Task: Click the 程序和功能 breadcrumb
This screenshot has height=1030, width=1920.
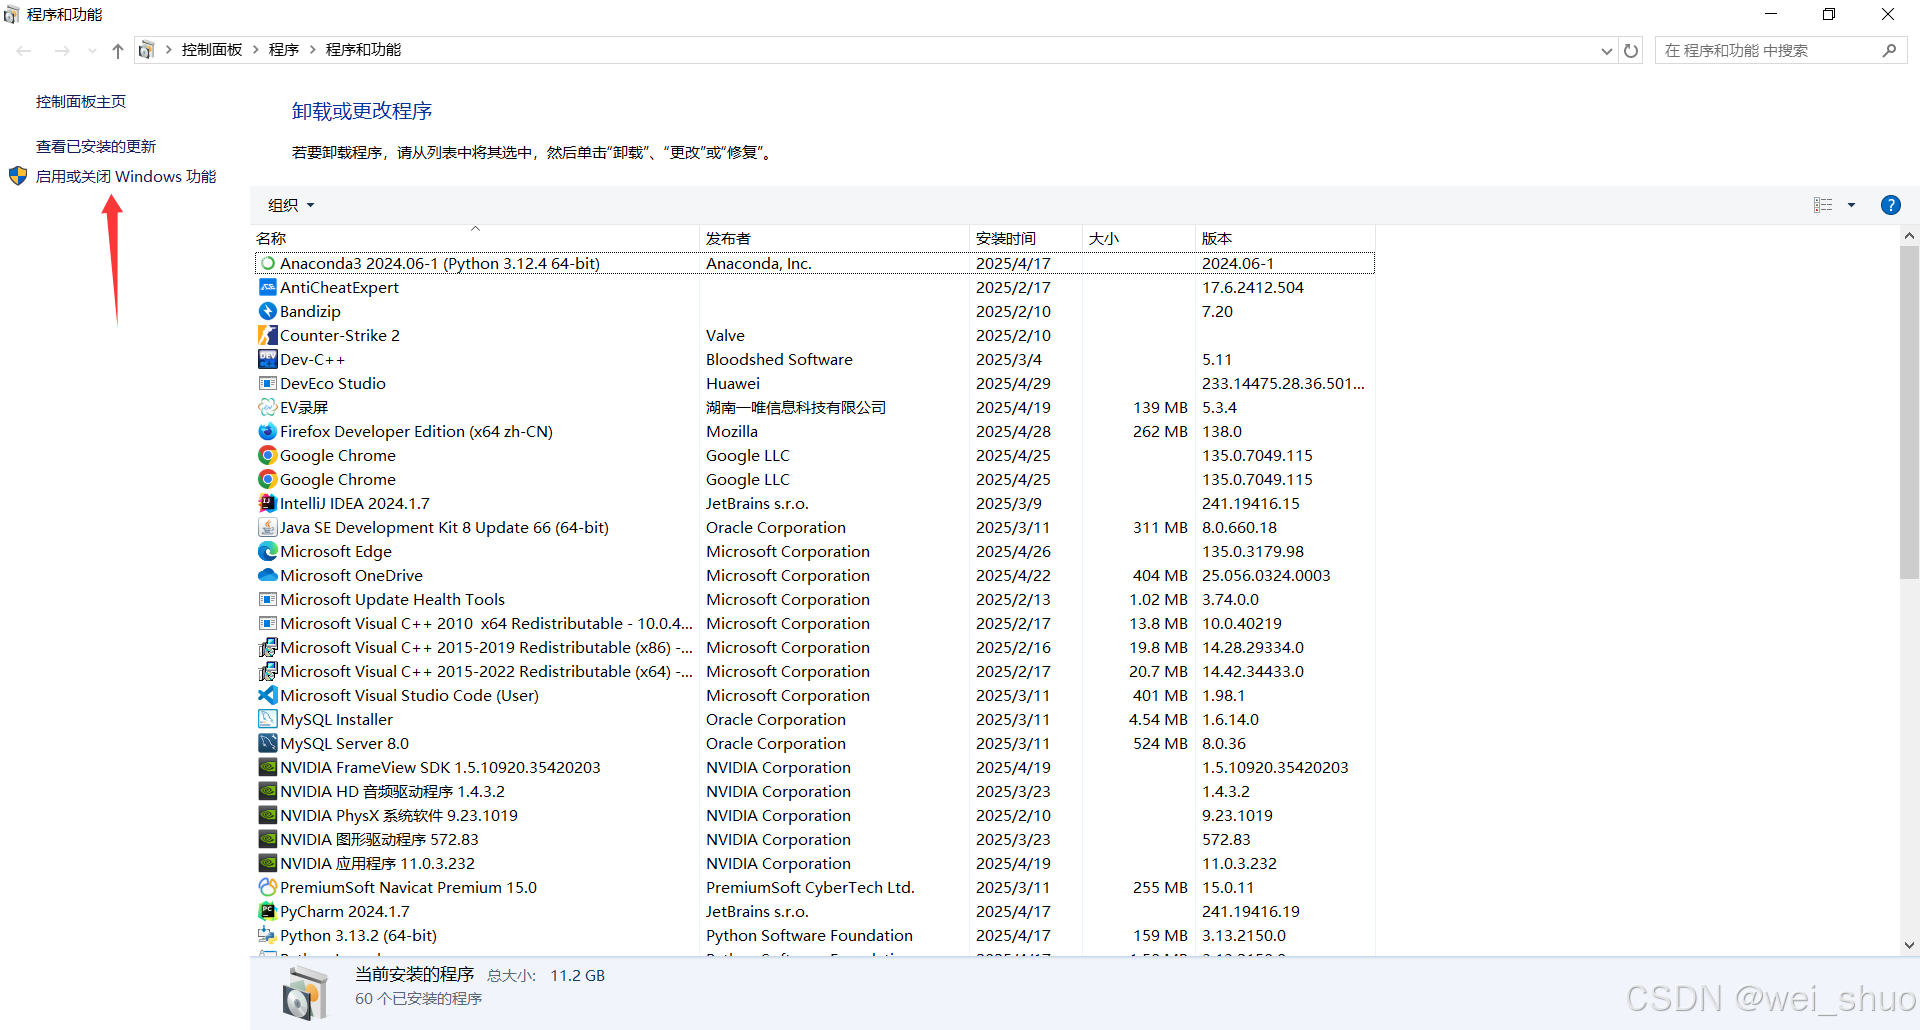Action: (363, 50)
